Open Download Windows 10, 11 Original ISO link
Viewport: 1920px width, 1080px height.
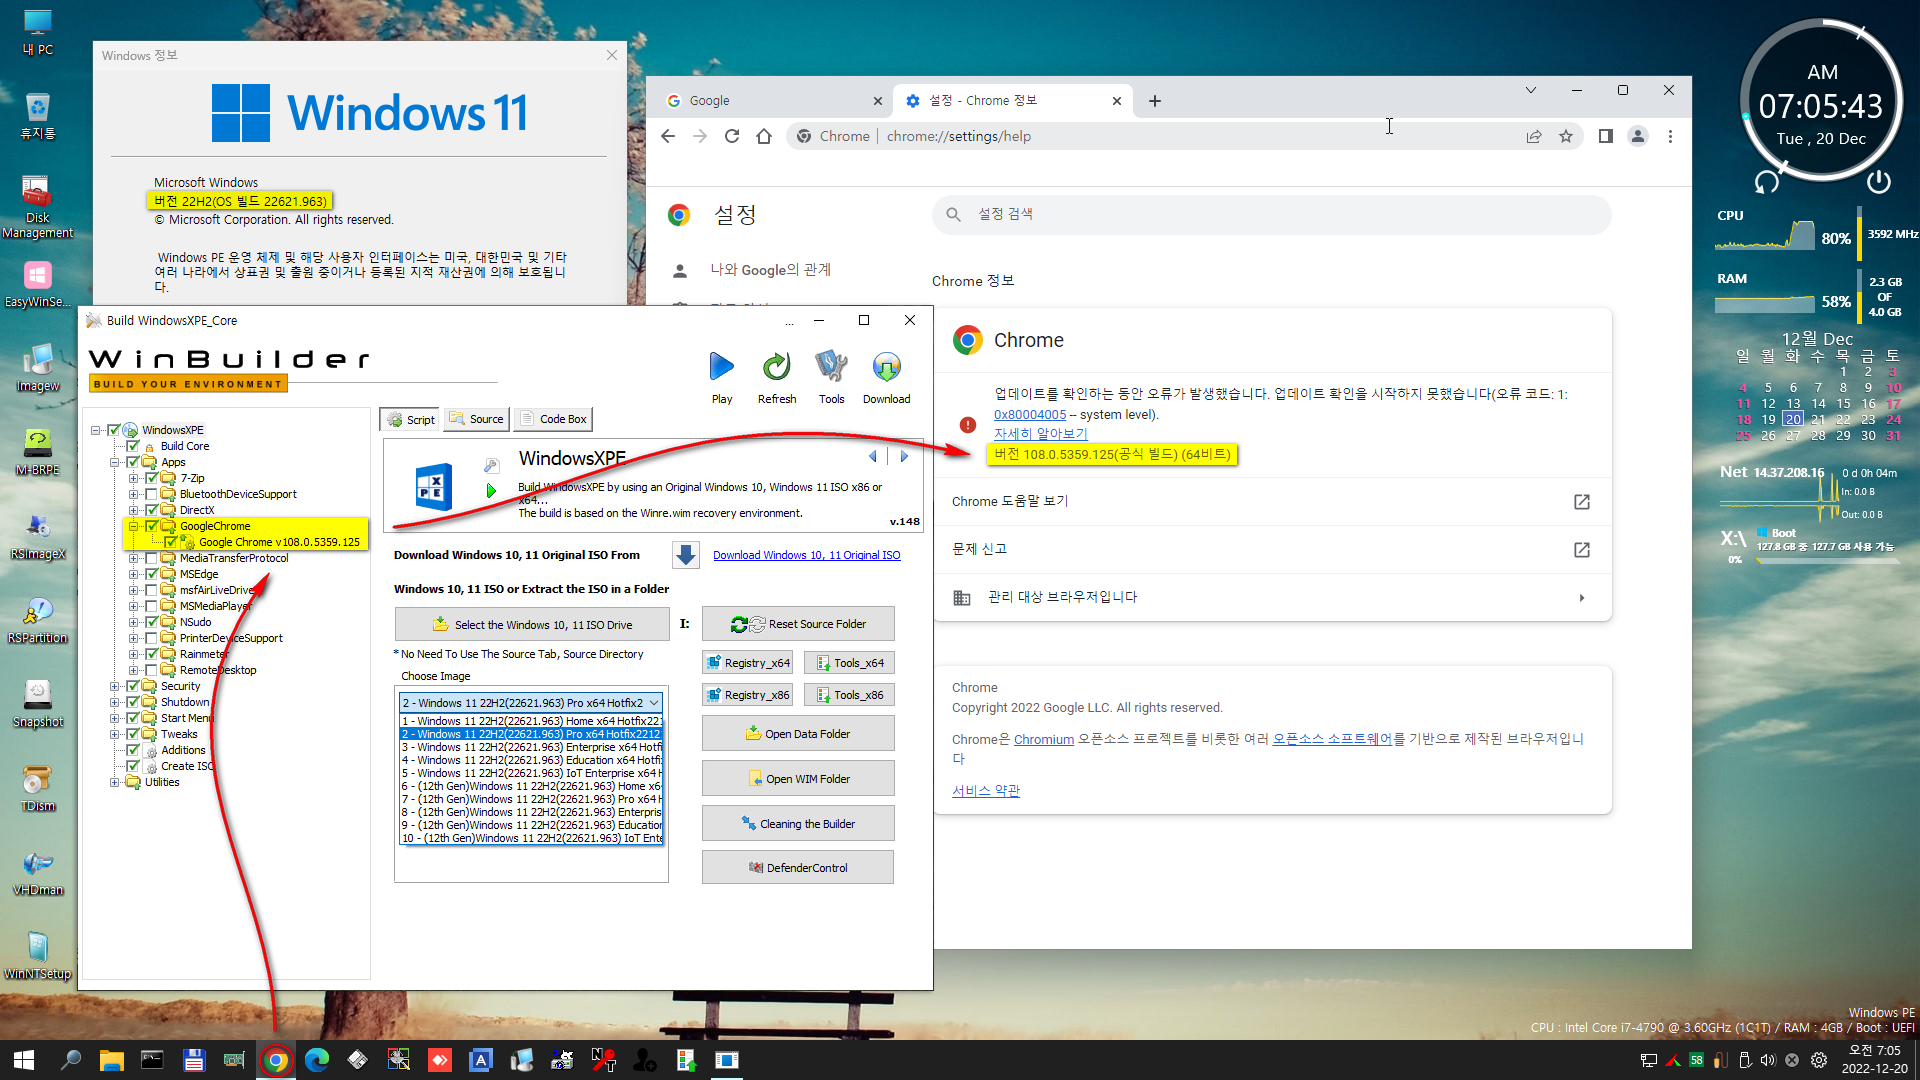(x=806, y=555)
